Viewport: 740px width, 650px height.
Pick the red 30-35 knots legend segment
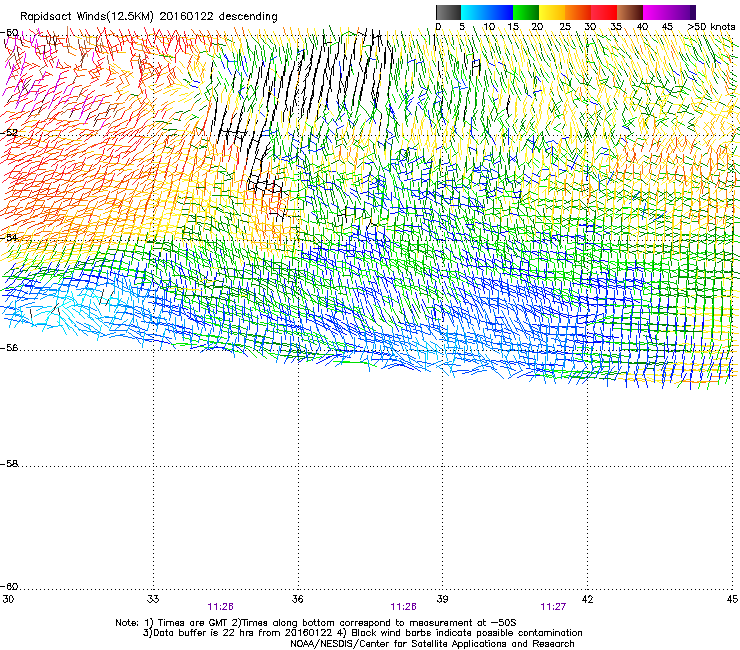[604, 12]
